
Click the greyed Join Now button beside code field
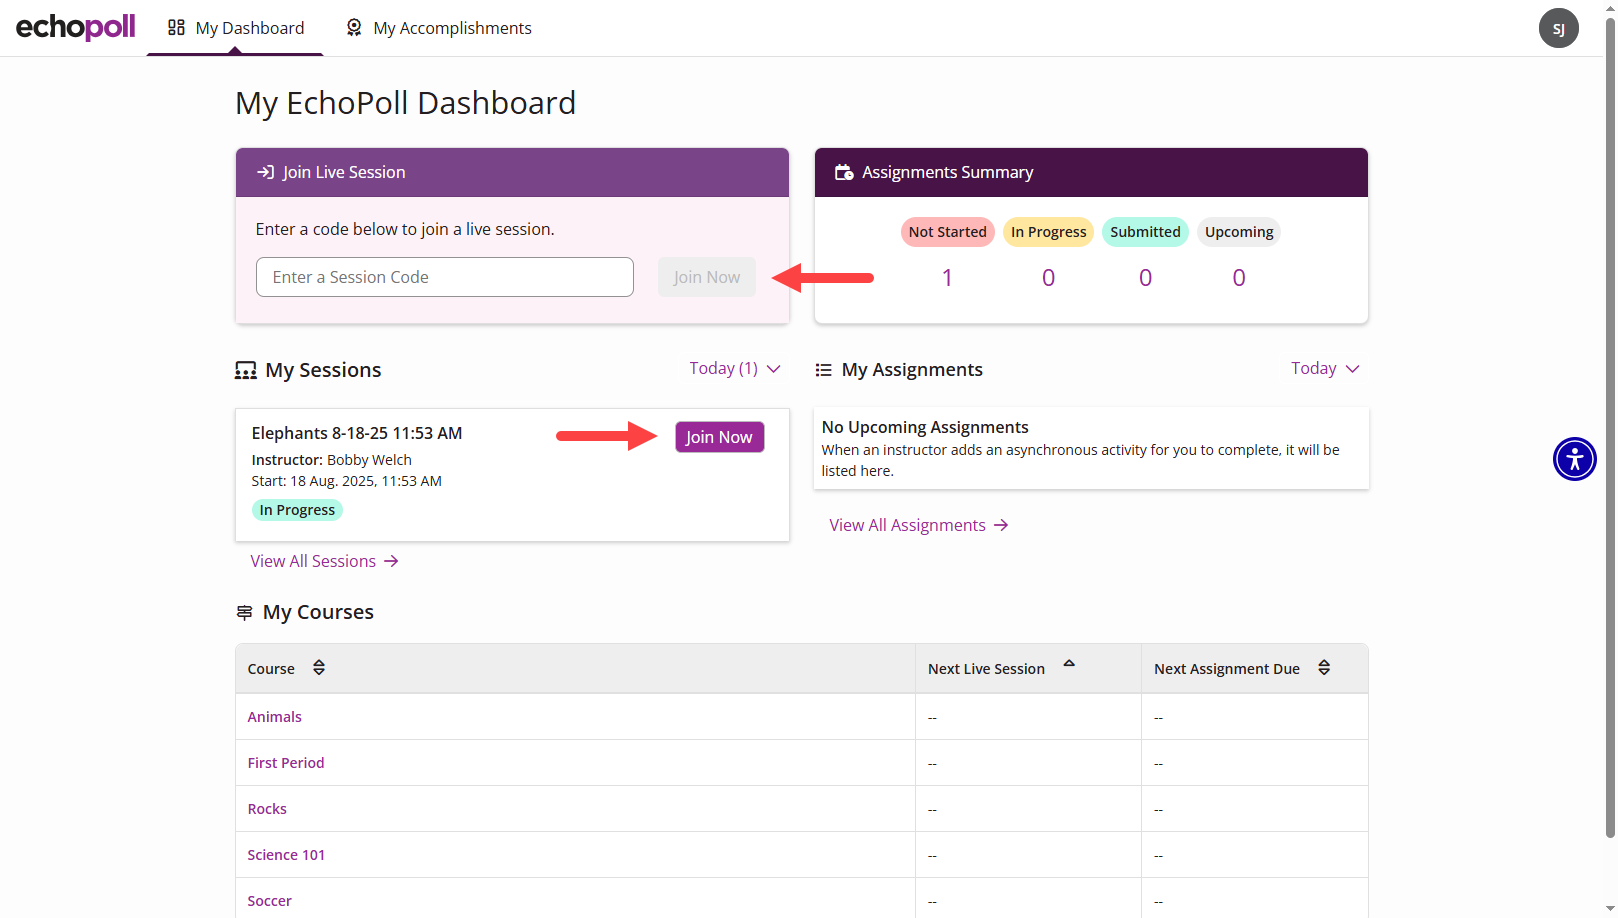(x=707, y=277)
